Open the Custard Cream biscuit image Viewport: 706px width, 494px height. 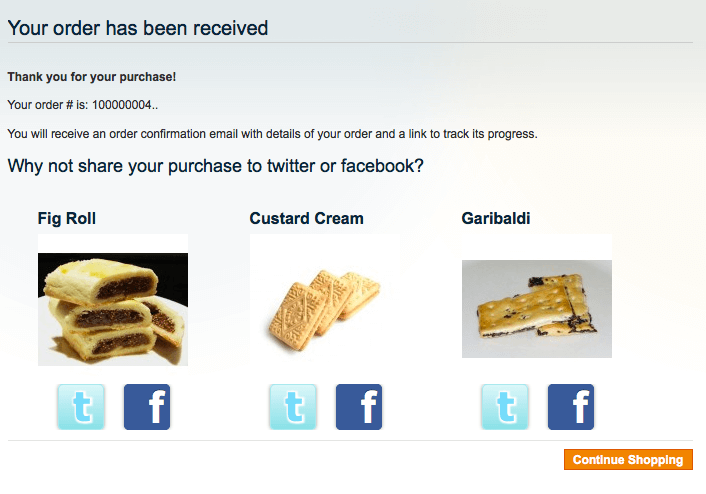point(325,299)
